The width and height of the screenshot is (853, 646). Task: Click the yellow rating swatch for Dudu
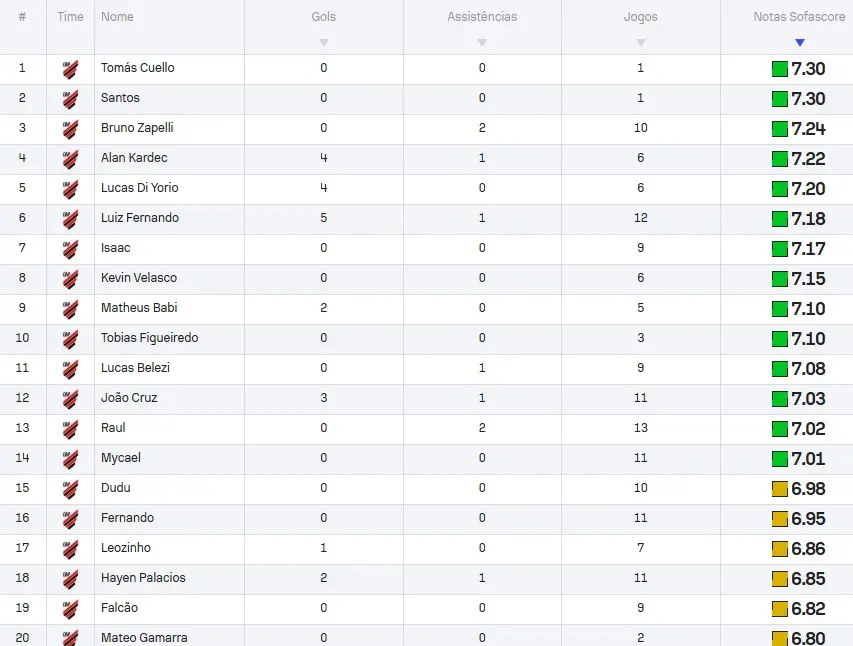[780, 489]
